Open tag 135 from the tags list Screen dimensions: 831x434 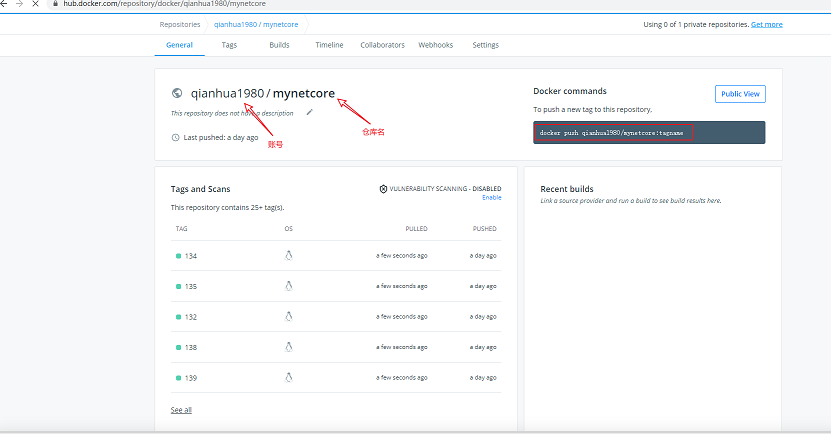pos(190,286)
